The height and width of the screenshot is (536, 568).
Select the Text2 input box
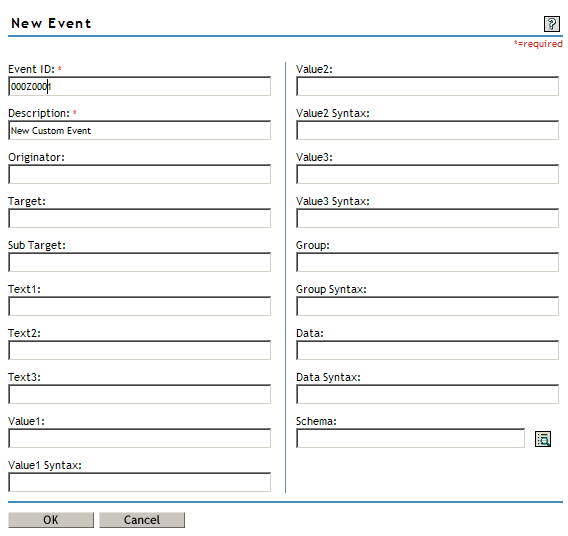pyautogui.click(x=139, y=350)
